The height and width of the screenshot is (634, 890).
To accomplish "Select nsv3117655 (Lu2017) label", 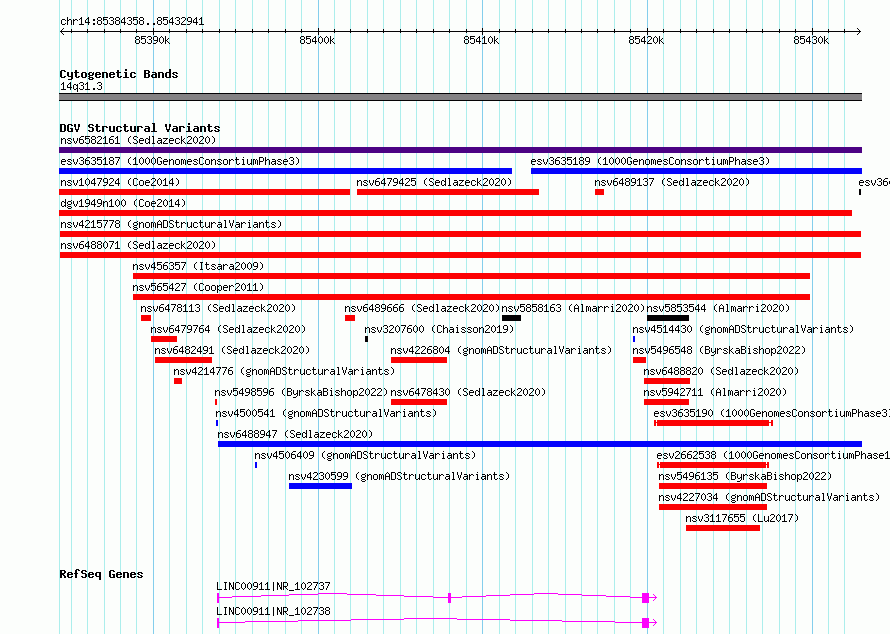I will [x=742, y=518].
